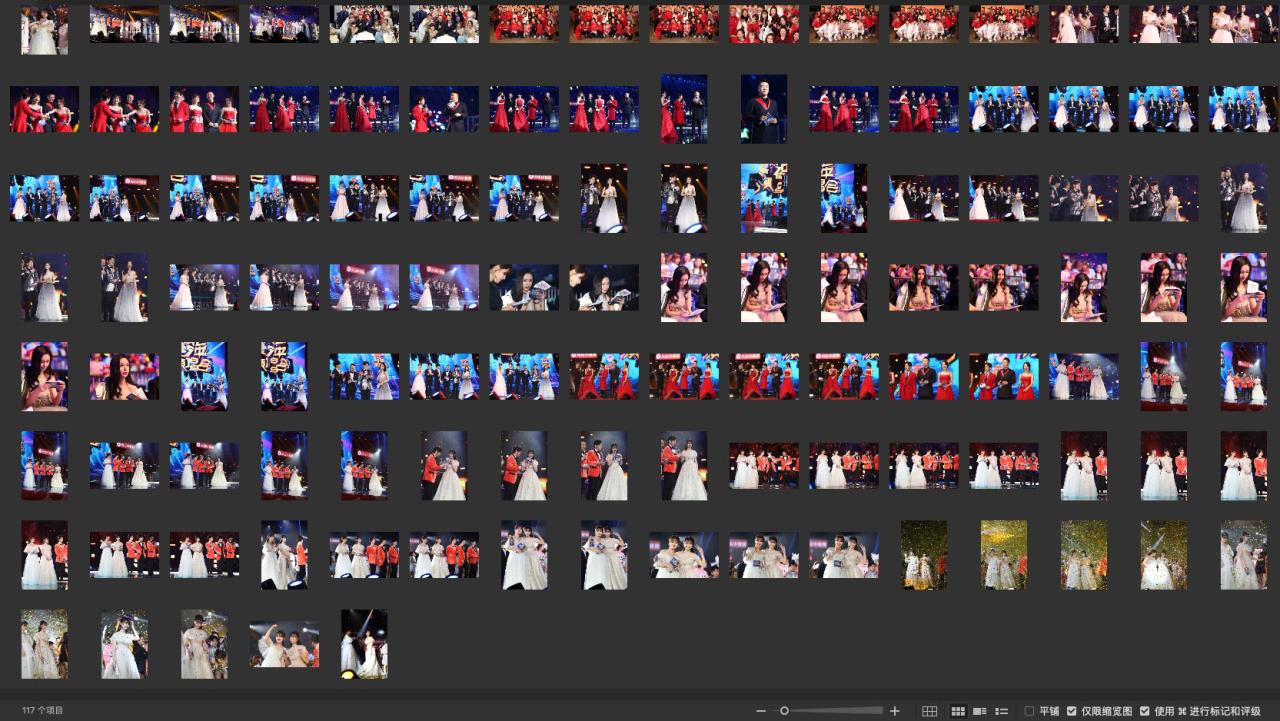Click the minus icon to shrink thumbnails
The height and width of the screenshot is (721, 1280).
pyautogui.click(x=761, y=711)
